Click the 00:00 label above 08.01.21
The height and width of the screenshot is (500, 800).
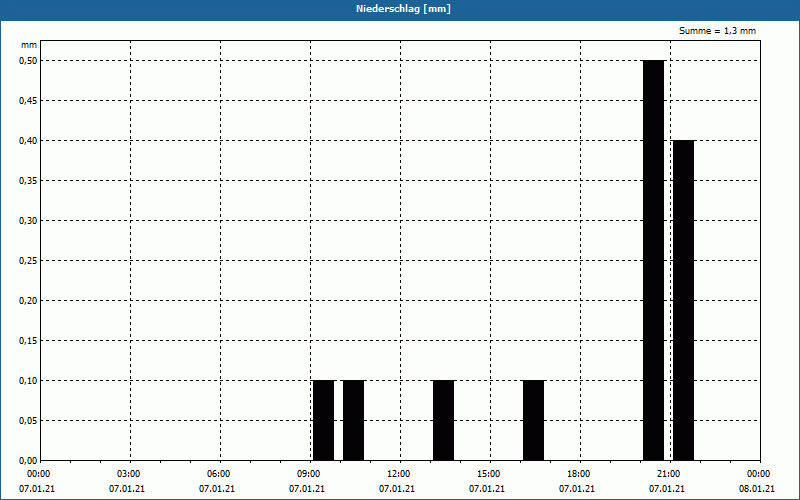tap(759, 474)
